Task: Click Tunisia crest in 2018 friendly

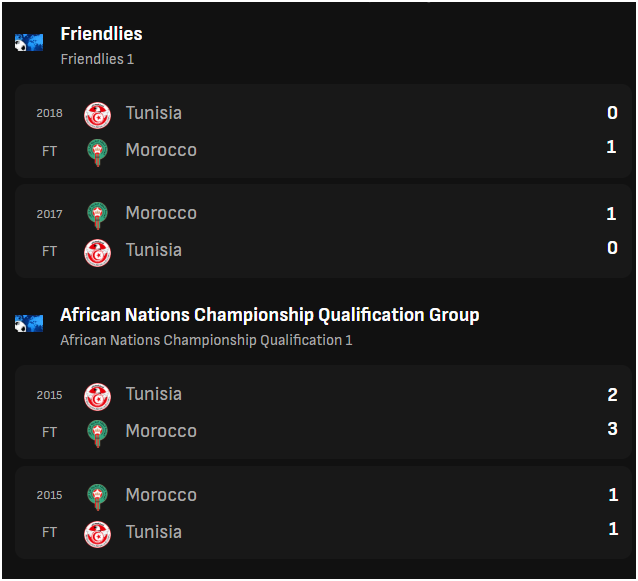Action: click(97, 116)
